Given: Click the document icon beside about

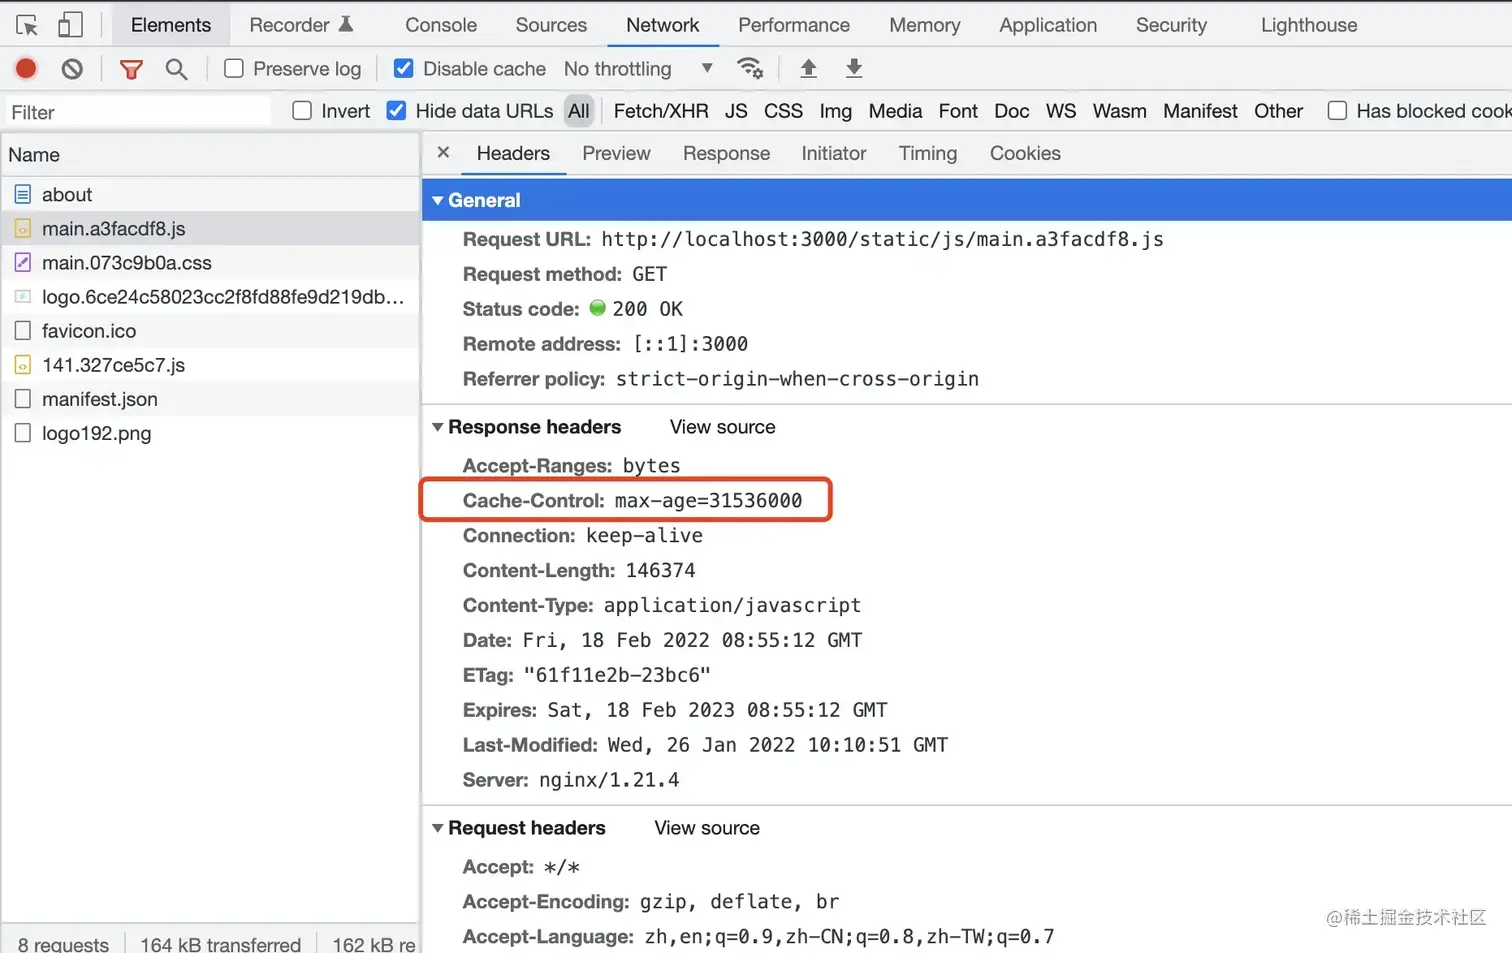Looking at the screenshot, I should 23,194.
